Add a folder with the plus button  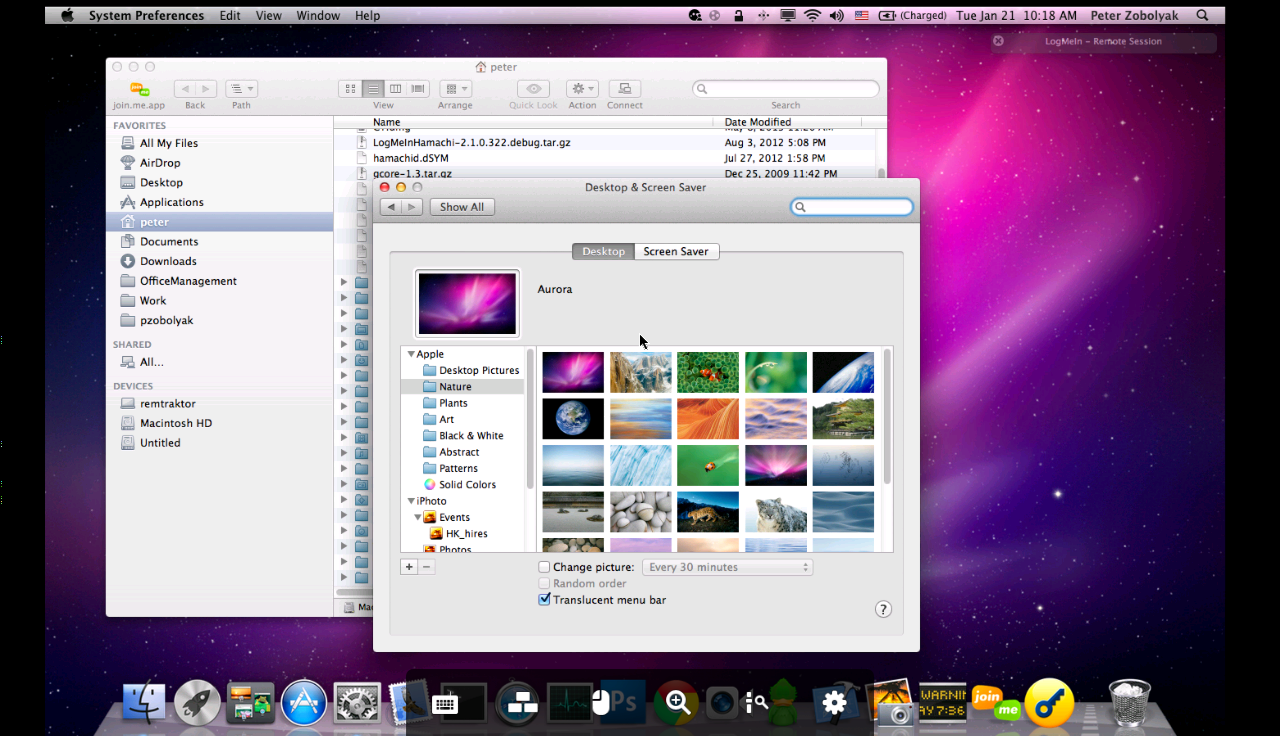point(409,567)
